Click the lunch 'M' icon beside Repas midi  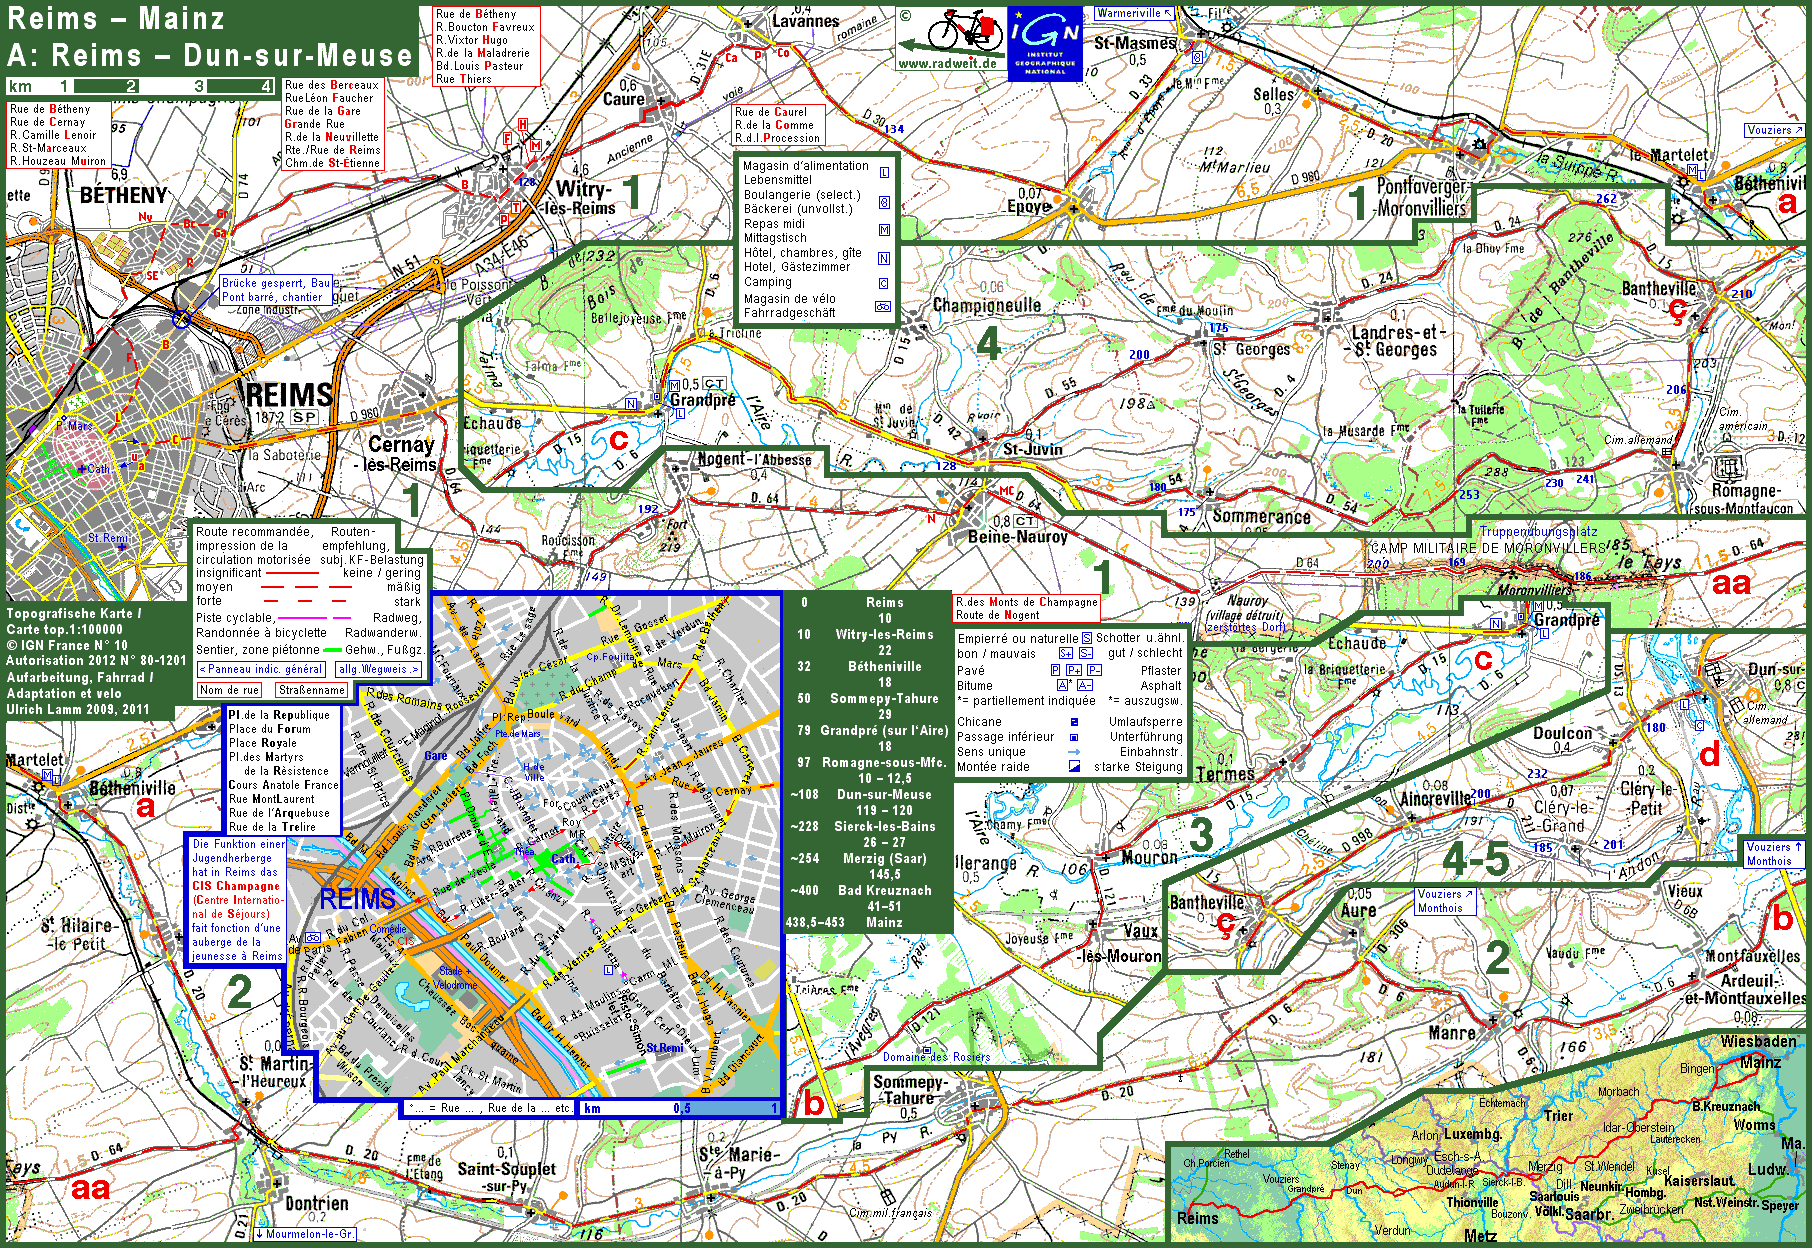(x=884, y=230)
